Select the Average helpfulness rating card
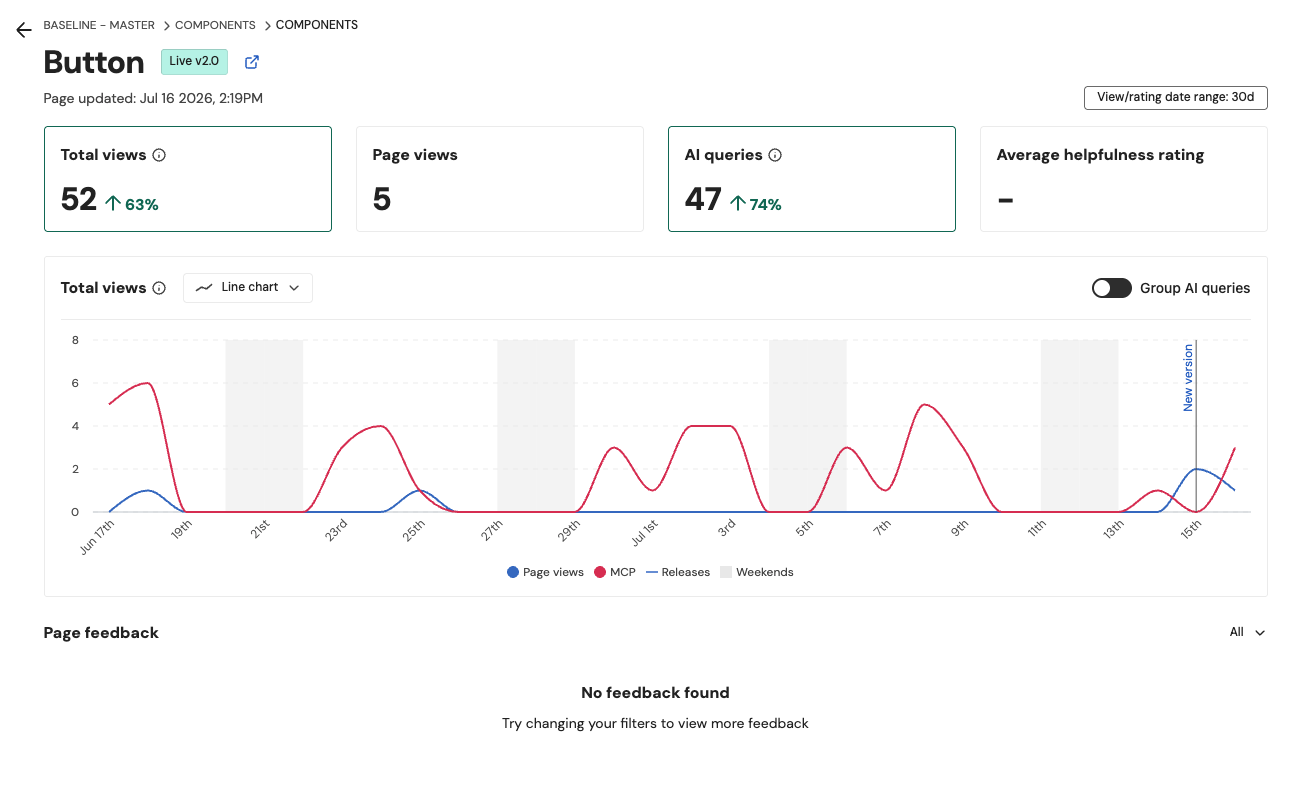1302x794 pixels. tap(1124, 179)
